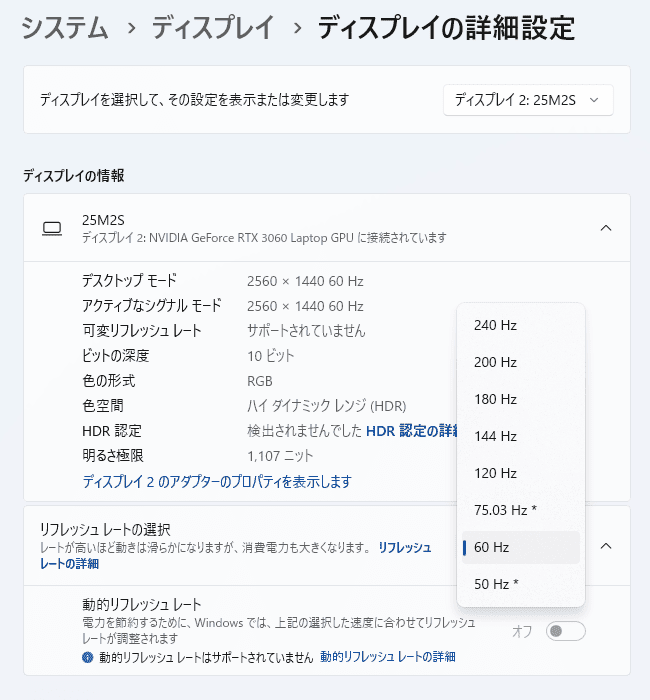Pick 144 Hz from refresh rate list
The width and height of the screenshot is (650, 700).
click(520, 436)
